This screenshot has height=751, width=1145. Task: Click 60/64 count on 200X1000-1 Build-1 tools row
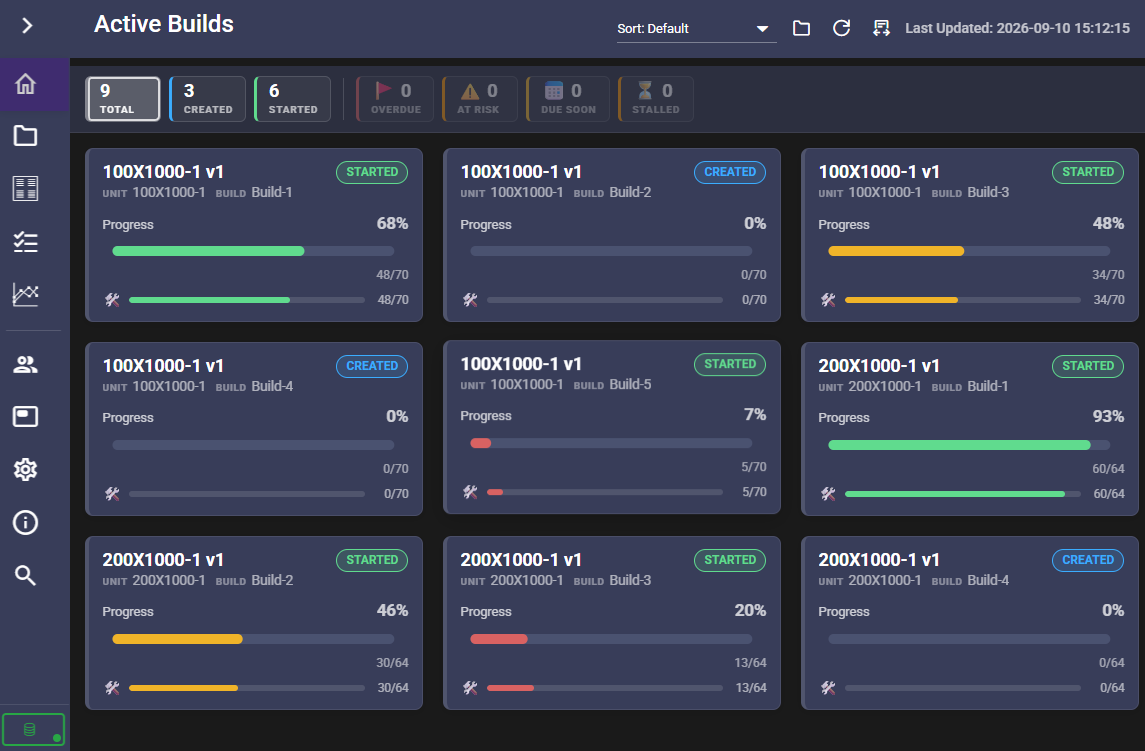(1108, 494)
